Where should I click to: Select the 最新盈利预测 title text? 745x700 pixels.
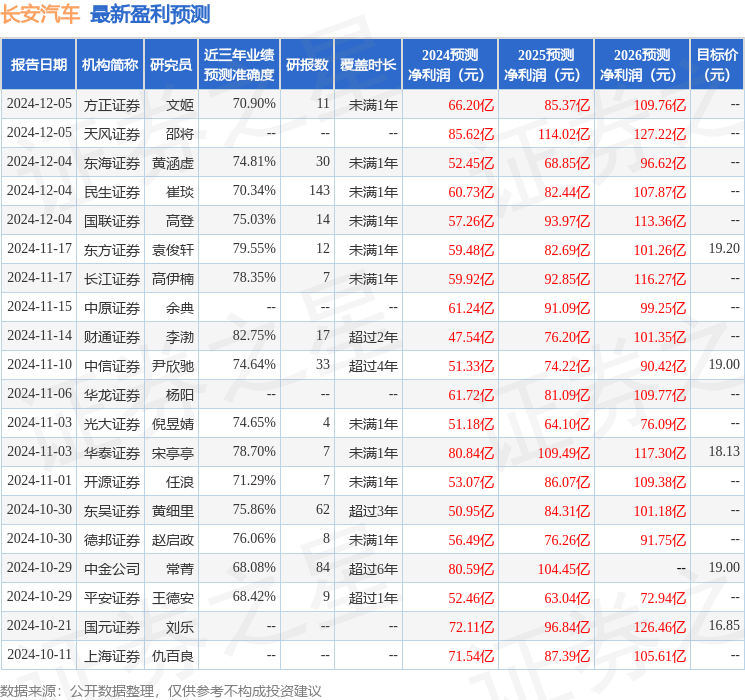(150, 14)
